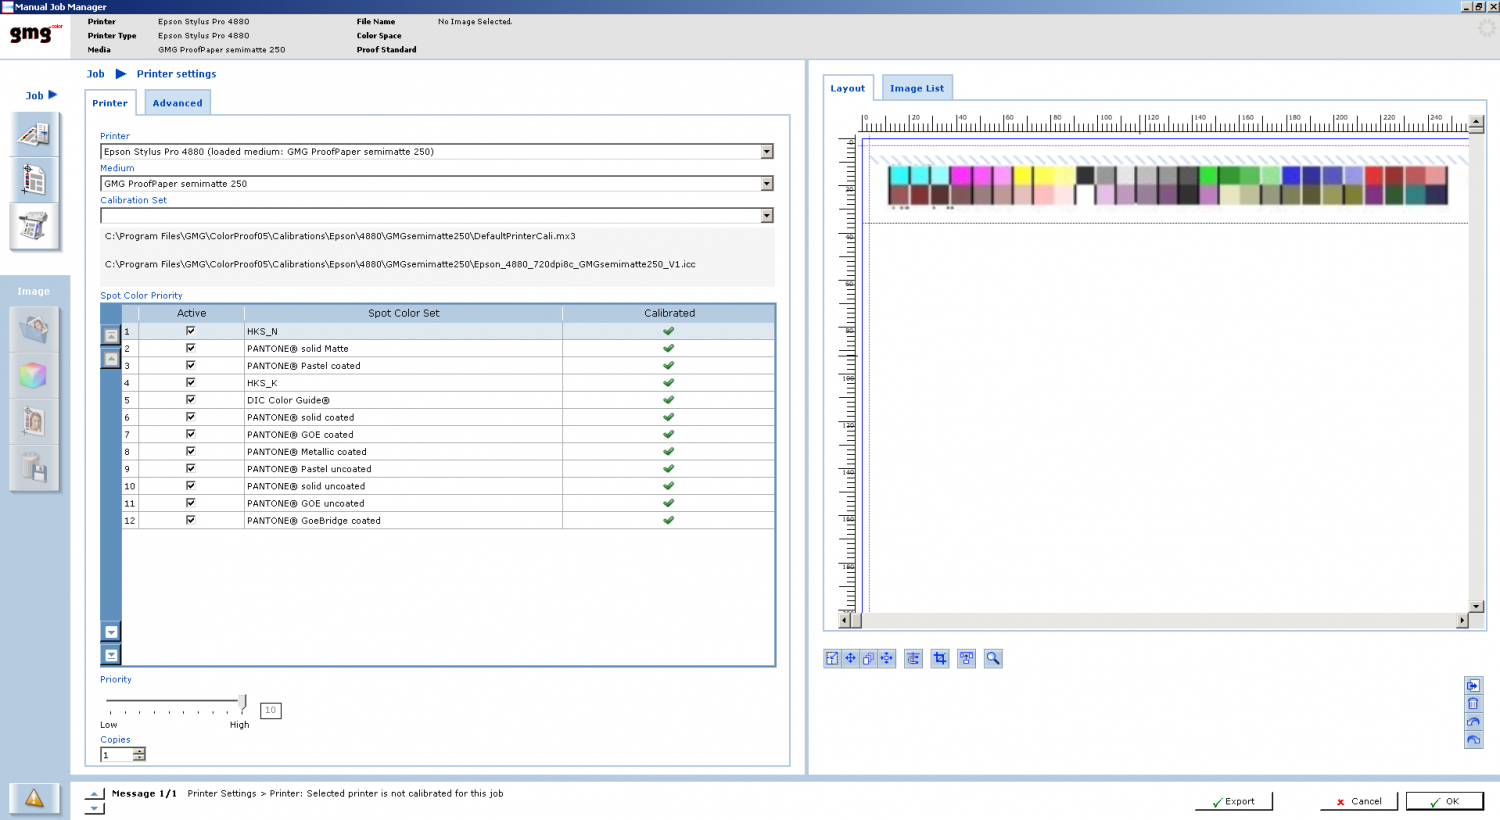Move spot color set down one button

pos(111,631)
